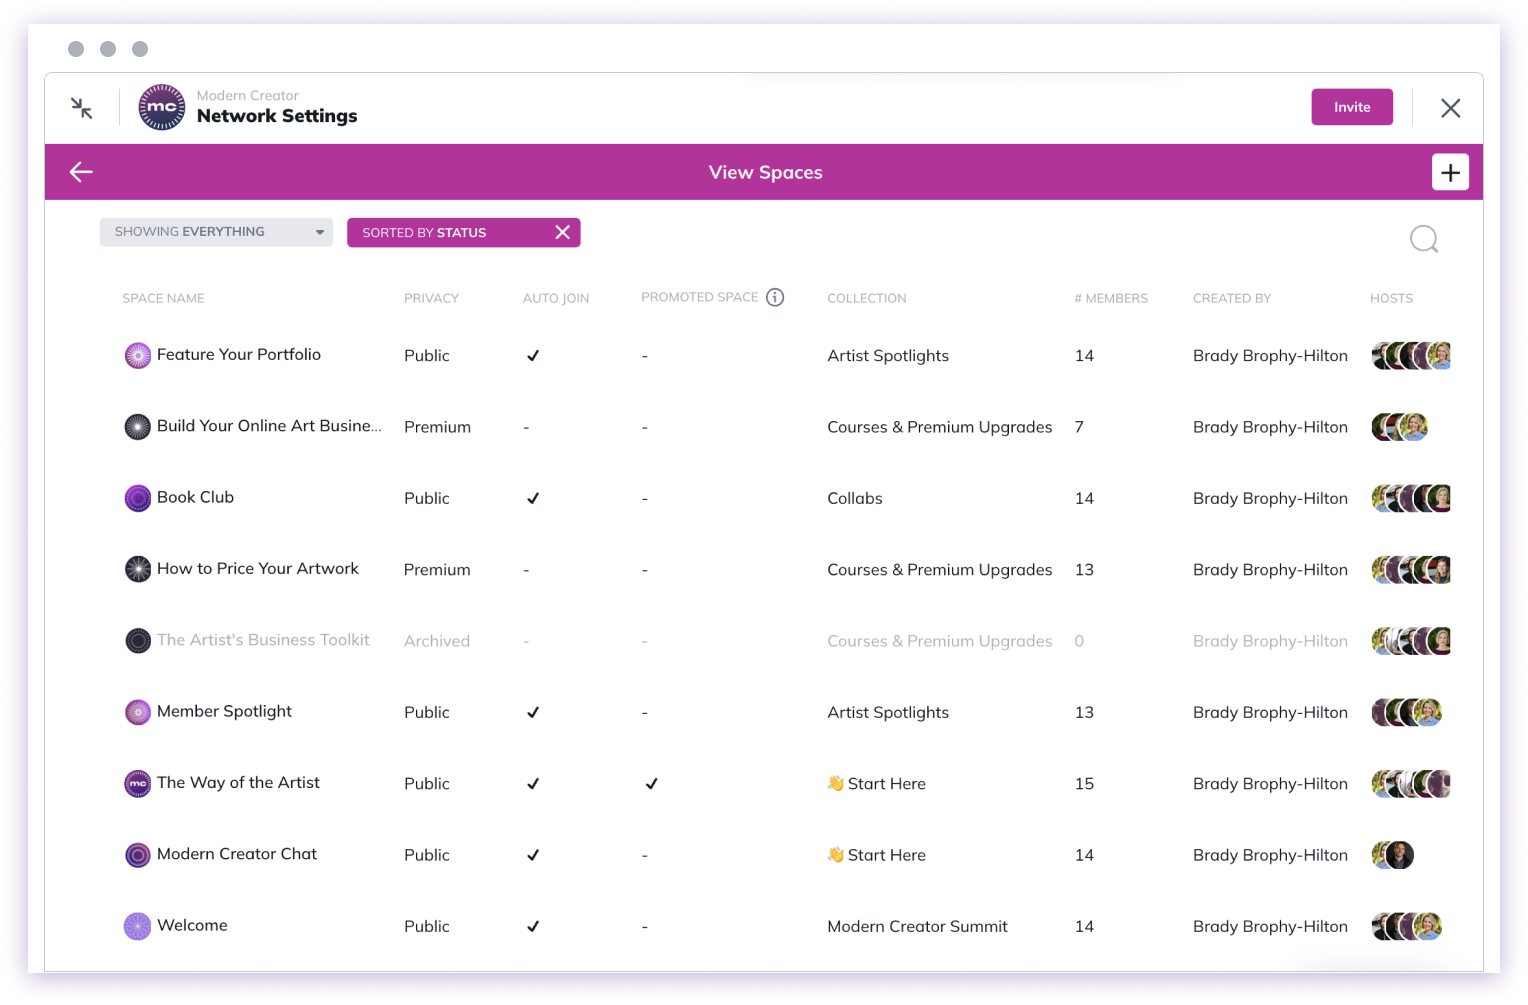Open the Showing Everything filter dropdown
The image size is (1528, 1005).
pos(216,232)
